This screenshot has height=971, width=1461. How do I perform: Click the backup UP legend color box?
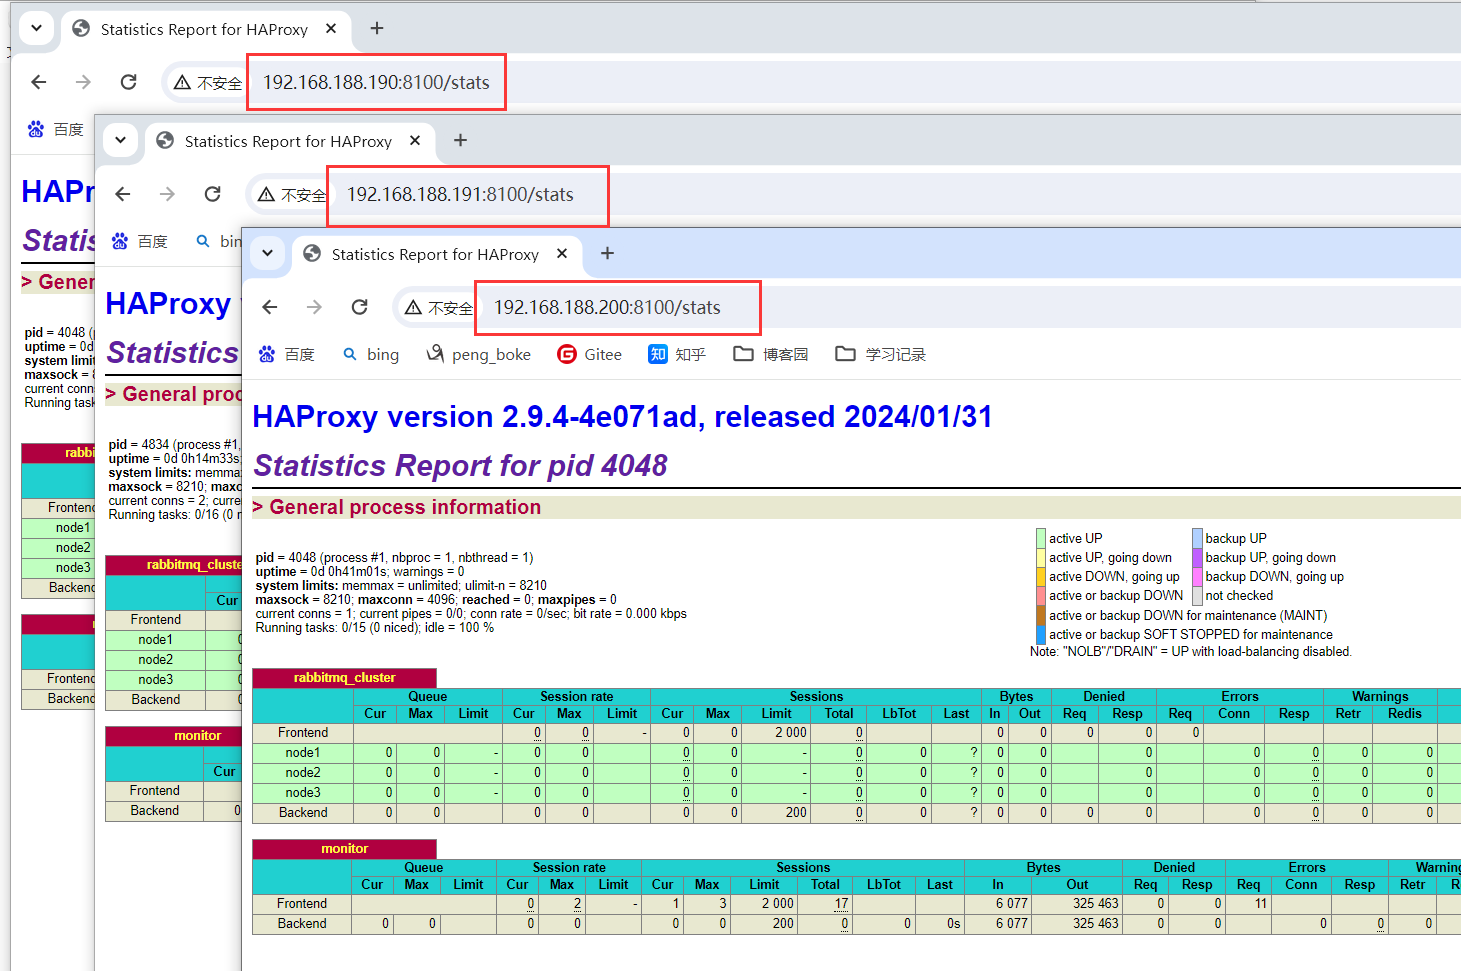[x=1197, y=538]
